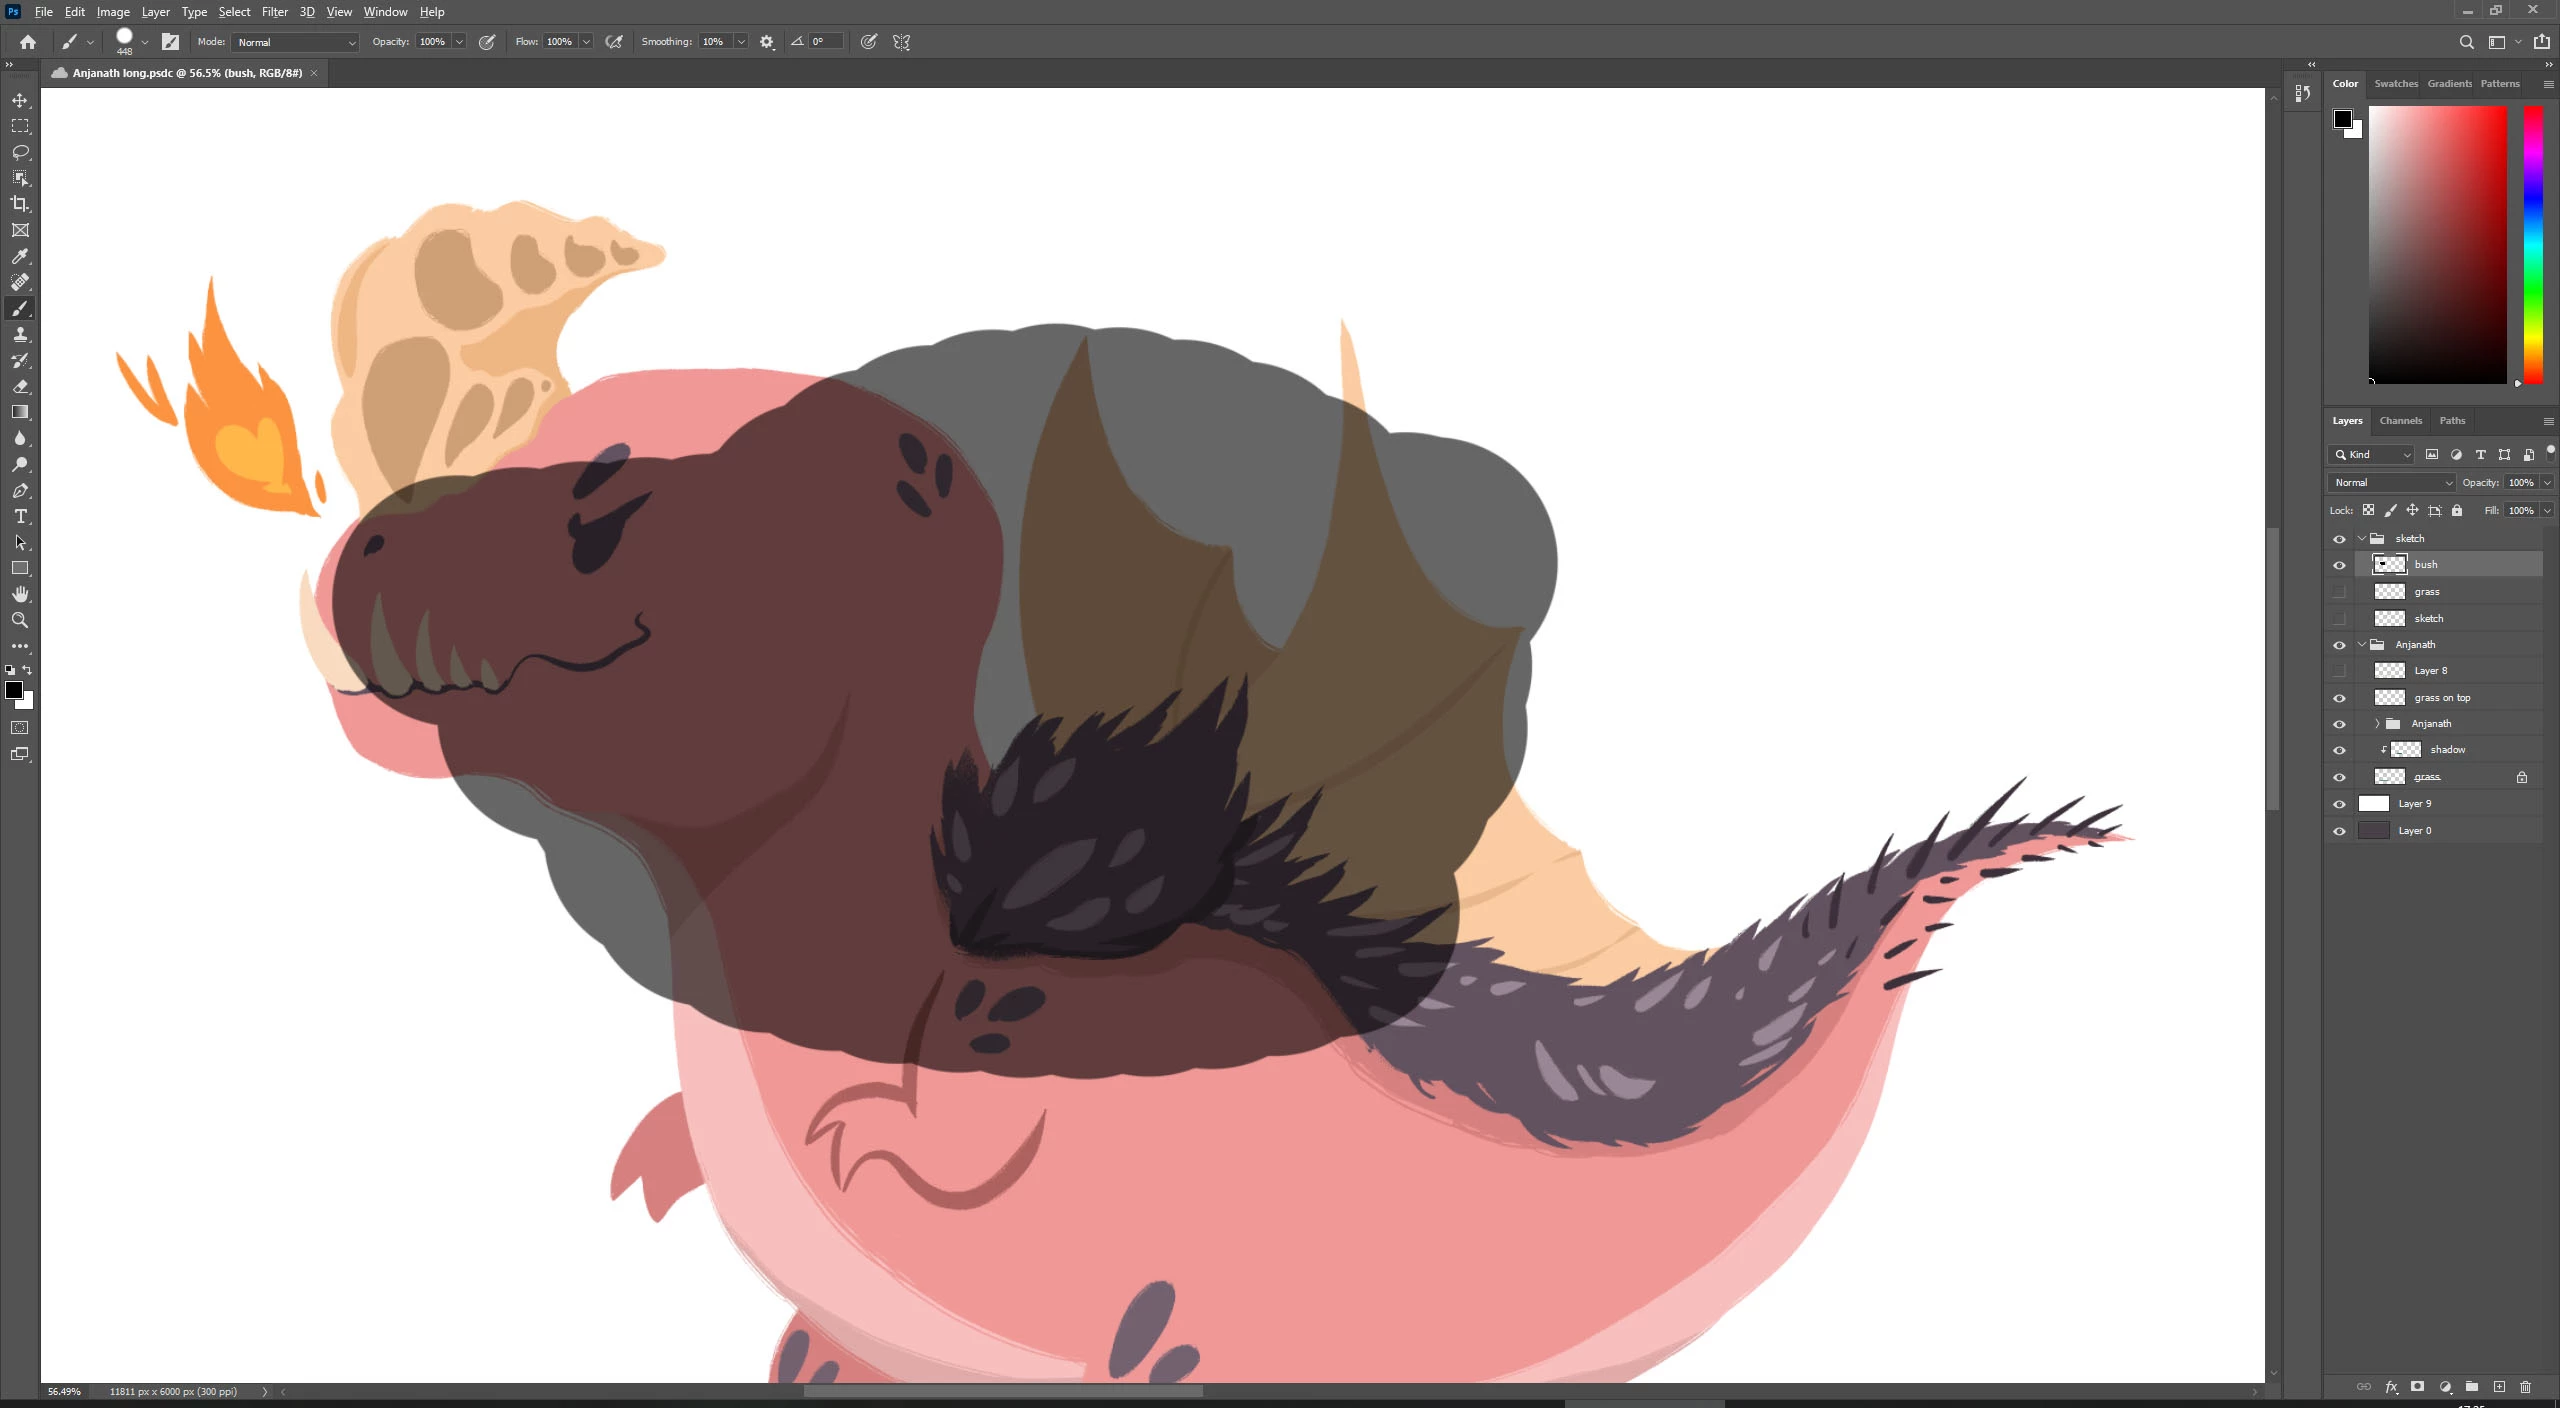2560x1408 pixels.
Task: Hide the bush layer
Action: tap(2339, 565)
